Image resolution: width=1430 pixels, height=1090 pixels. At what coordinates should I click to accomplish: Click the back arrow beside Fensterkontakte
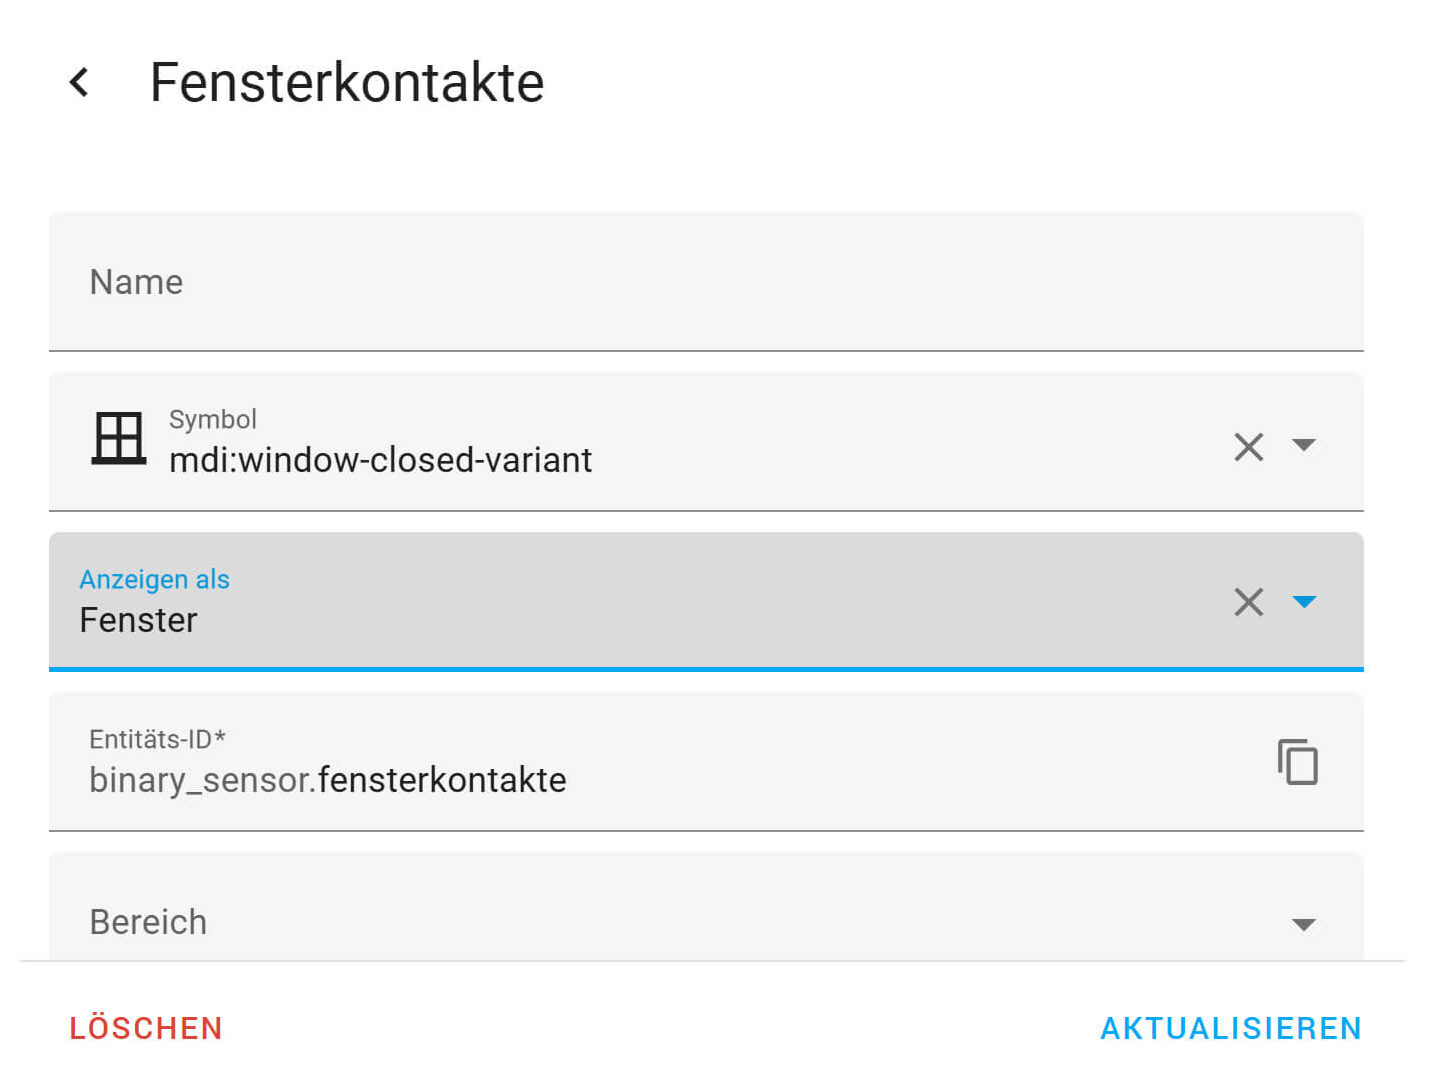tap(79, 82)
